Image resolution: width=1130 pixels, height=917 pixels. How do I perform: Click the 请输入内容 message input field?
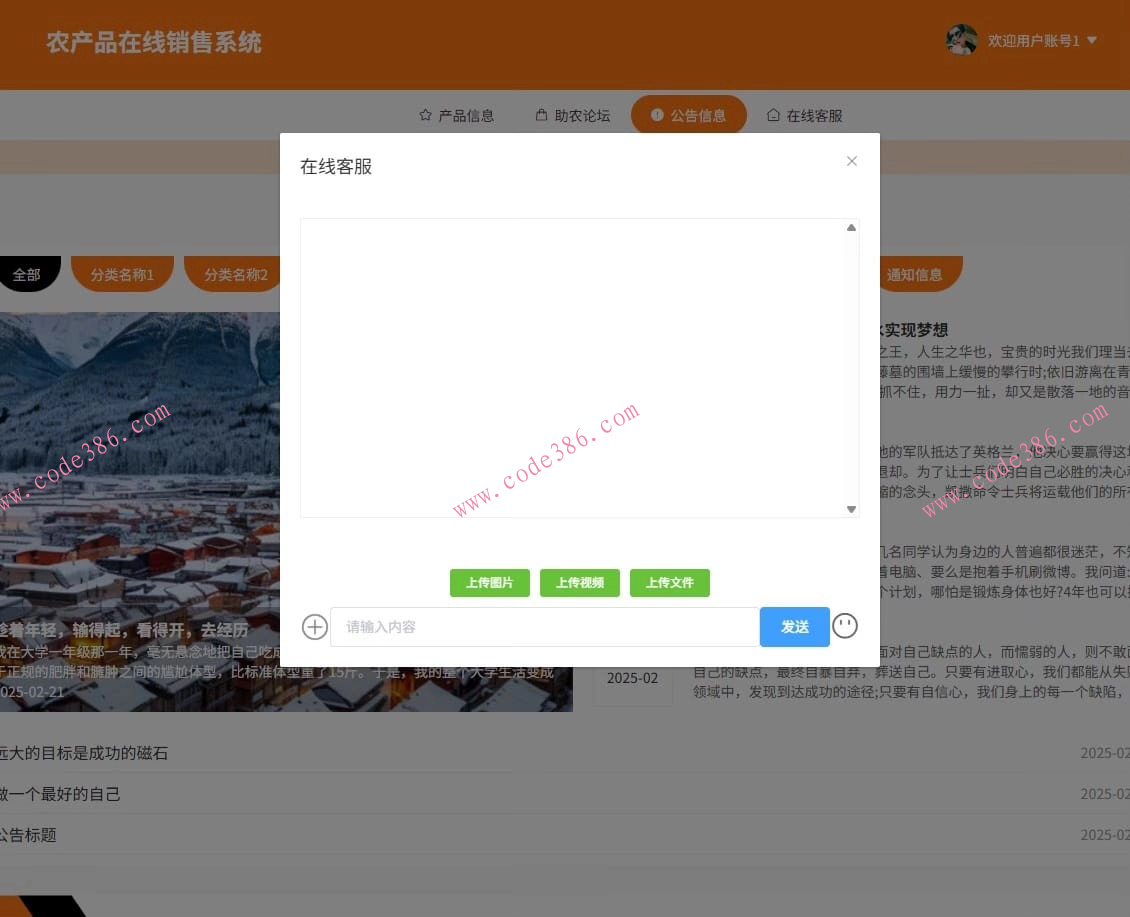coord(544,626)
